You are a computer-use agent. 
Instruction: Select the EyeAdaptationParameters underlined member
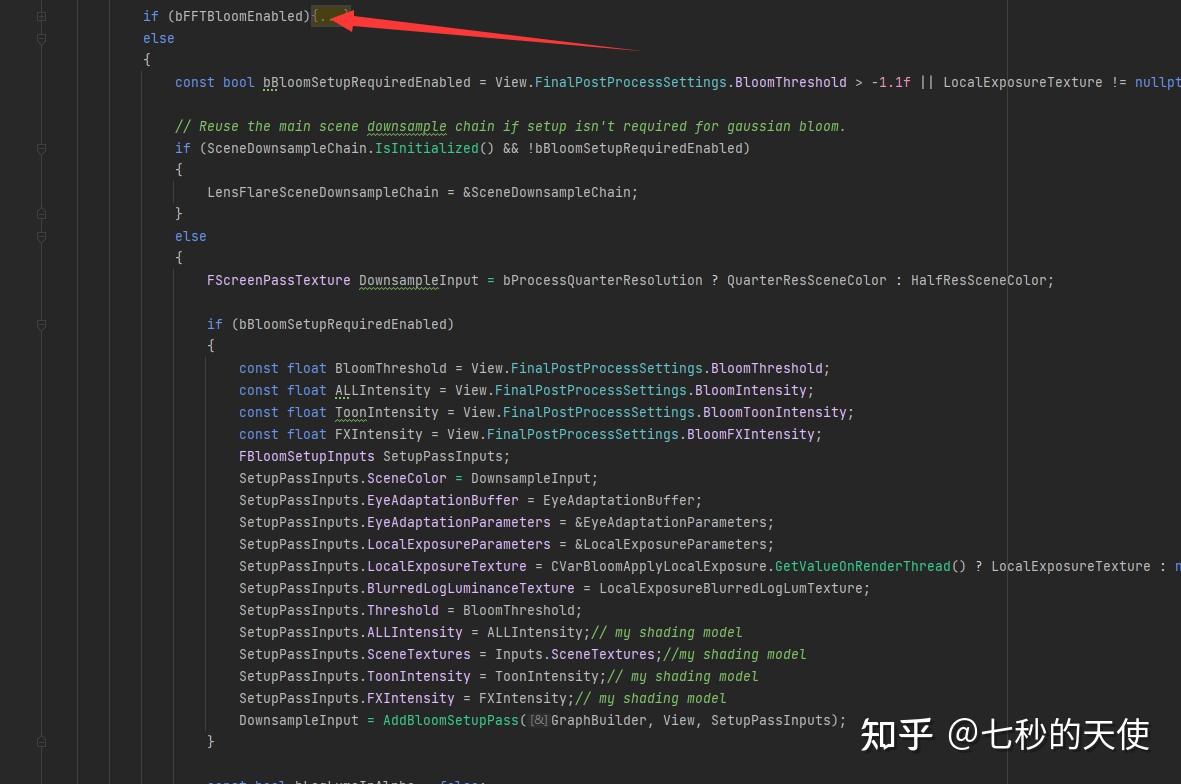(459, 522)
